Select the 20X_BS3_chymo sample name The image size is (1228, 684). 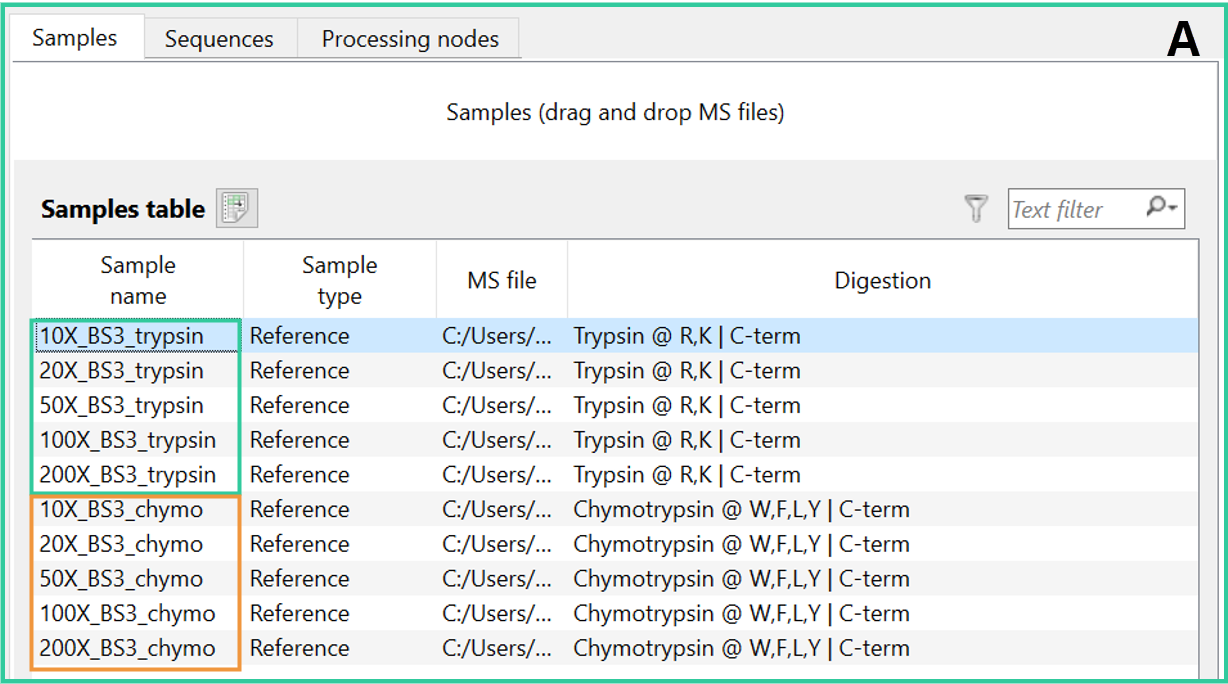[x=121, y=544]
